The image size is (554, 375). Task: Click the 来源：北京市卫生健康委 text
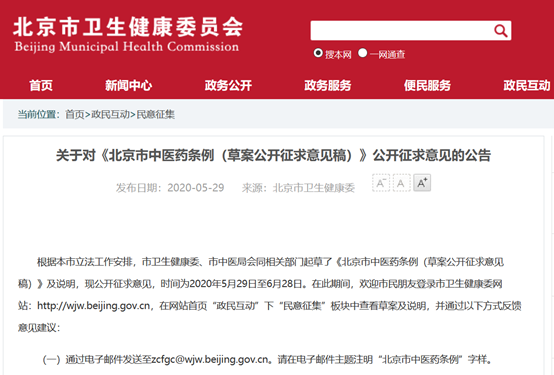tap(298, 188)
